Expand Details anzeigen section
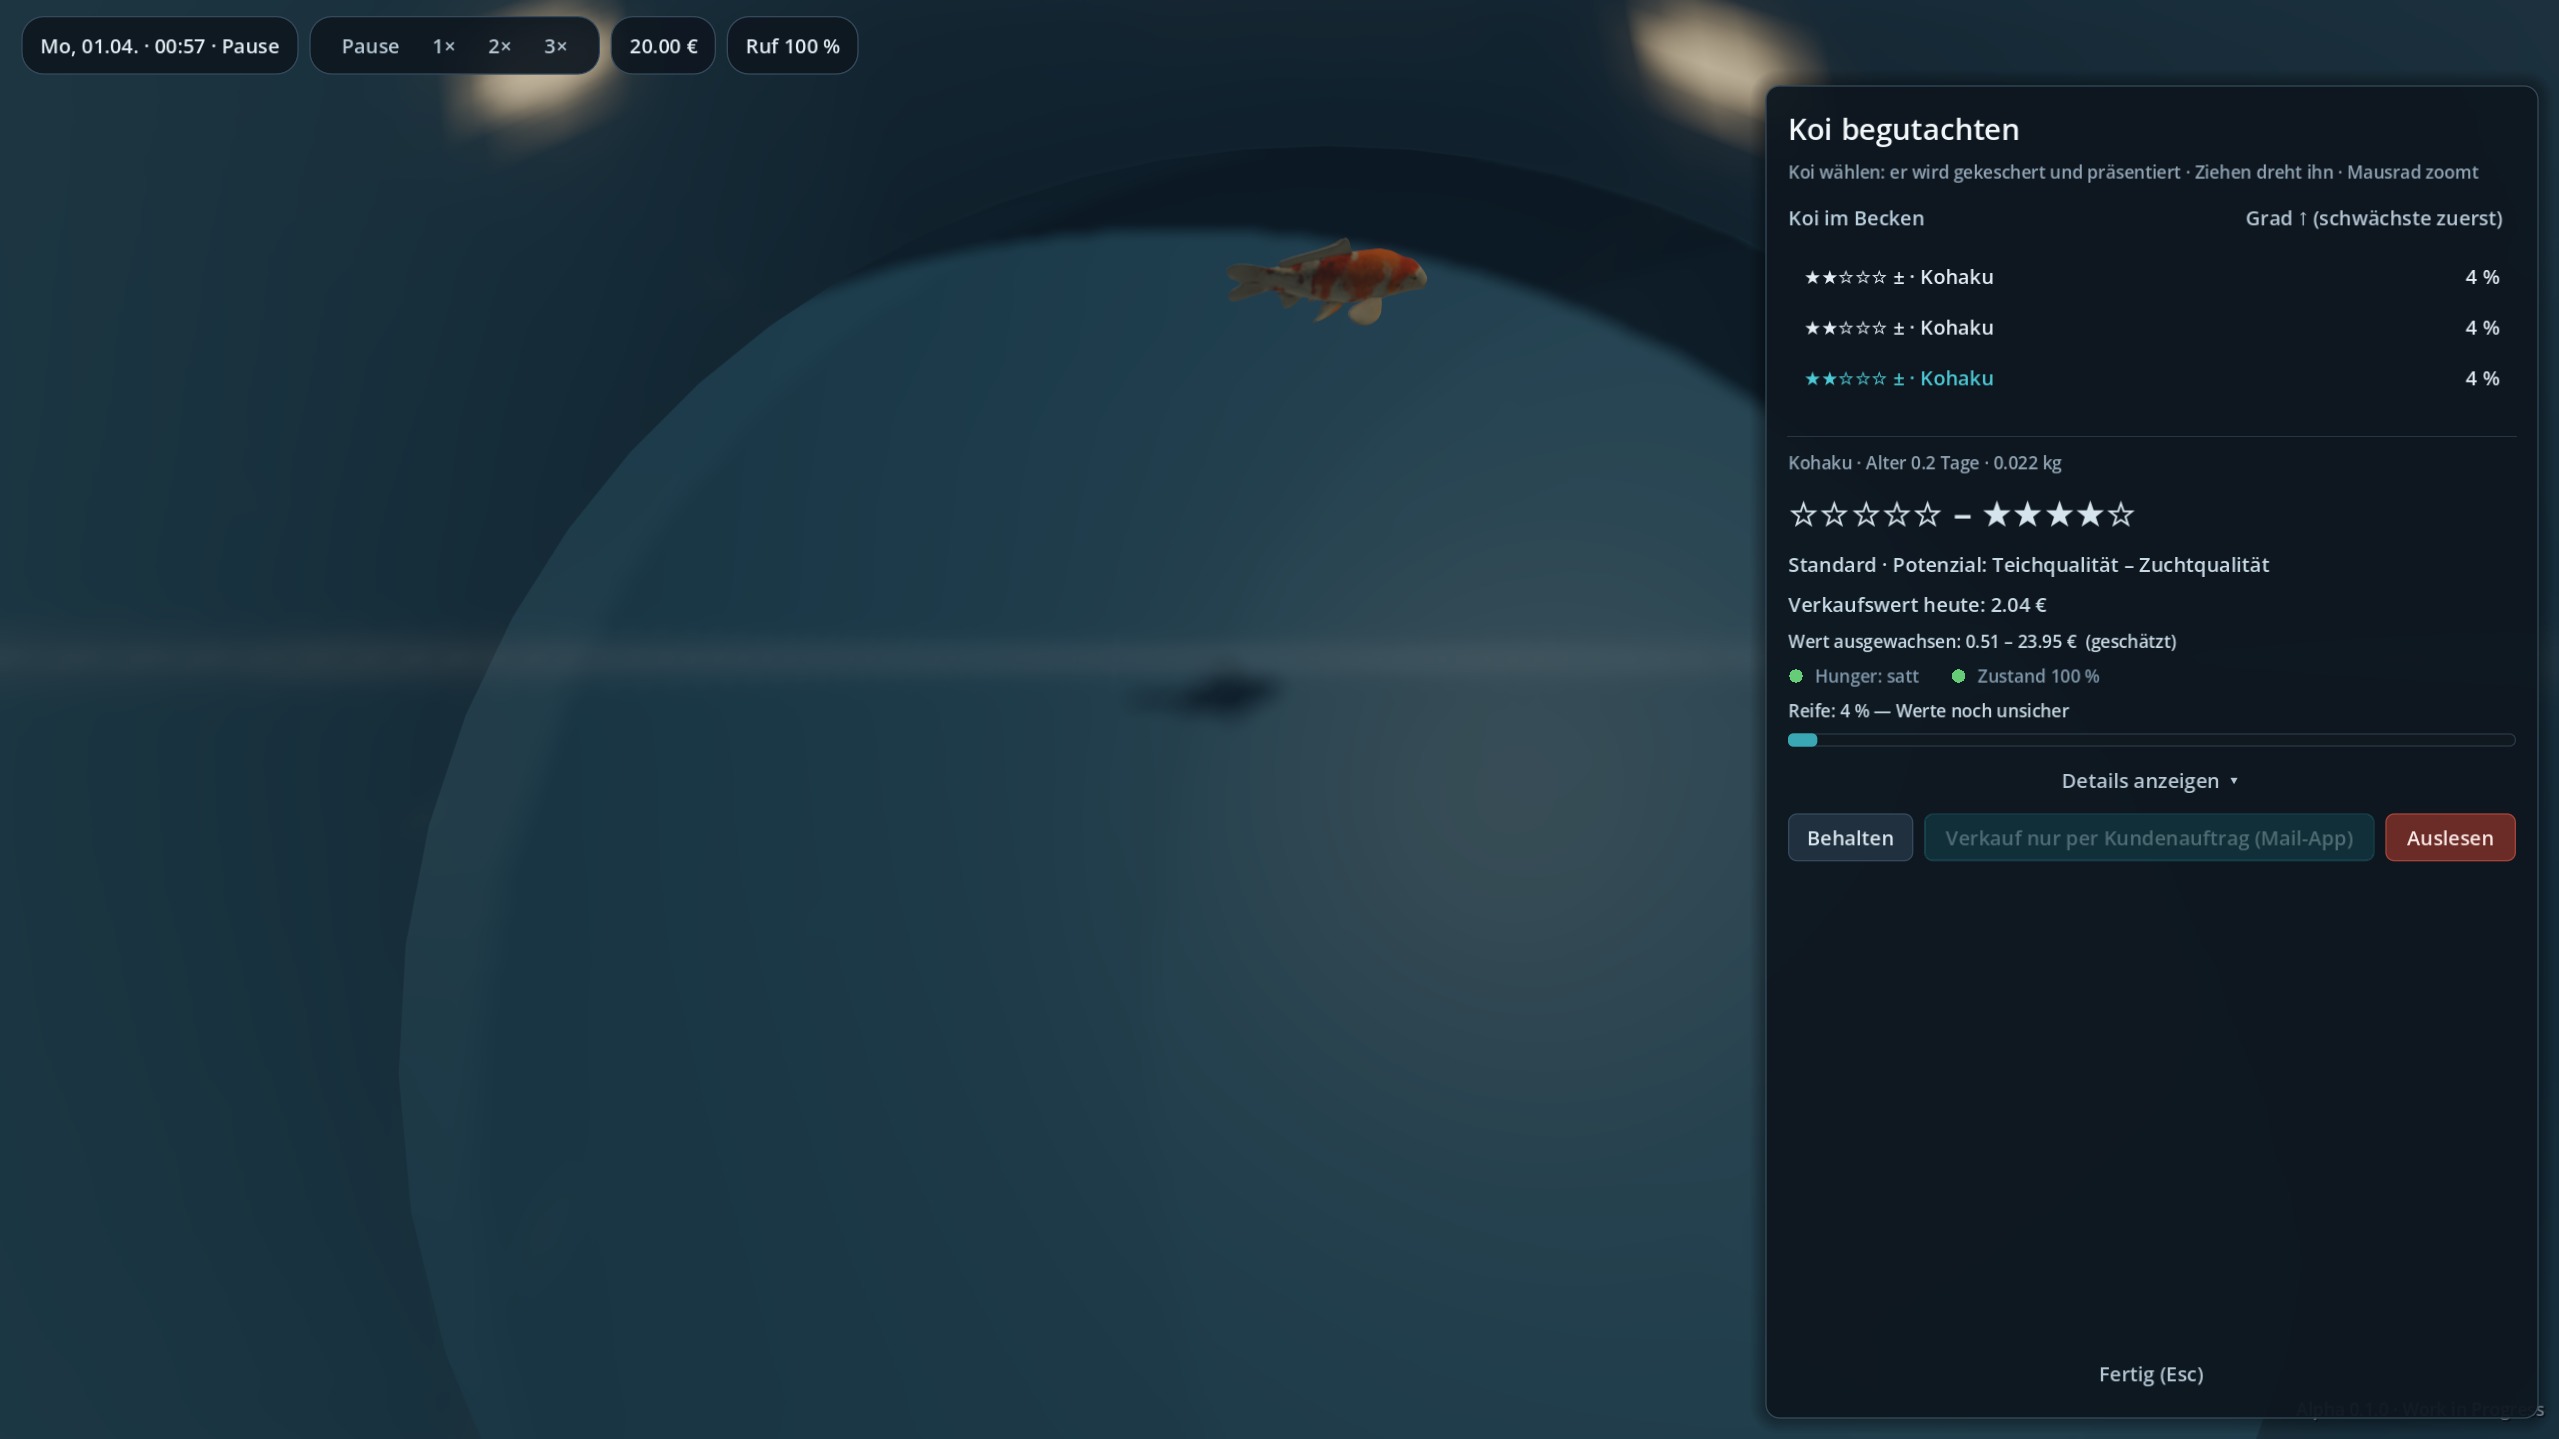The image size is (2559, 1439). [2150, 781]
